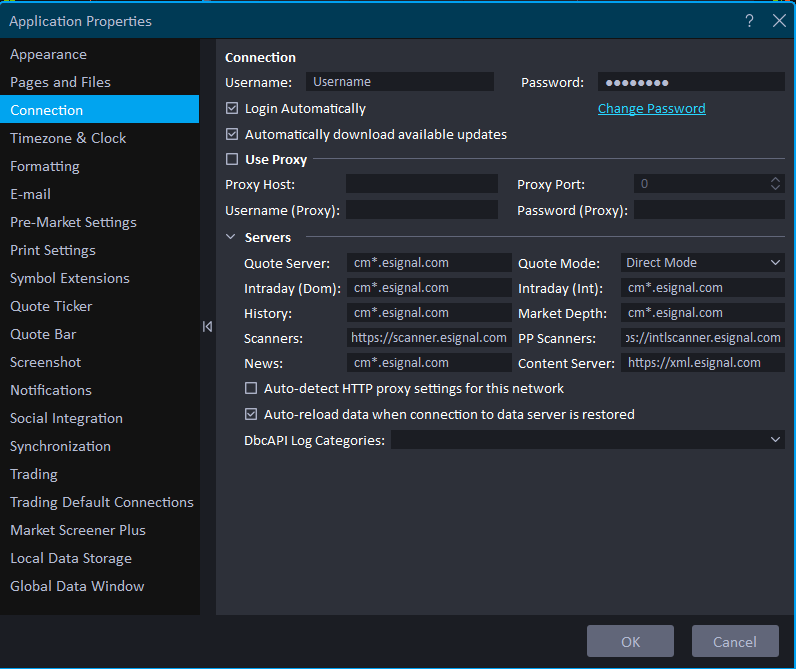Select Social Integration

point(100,418)
